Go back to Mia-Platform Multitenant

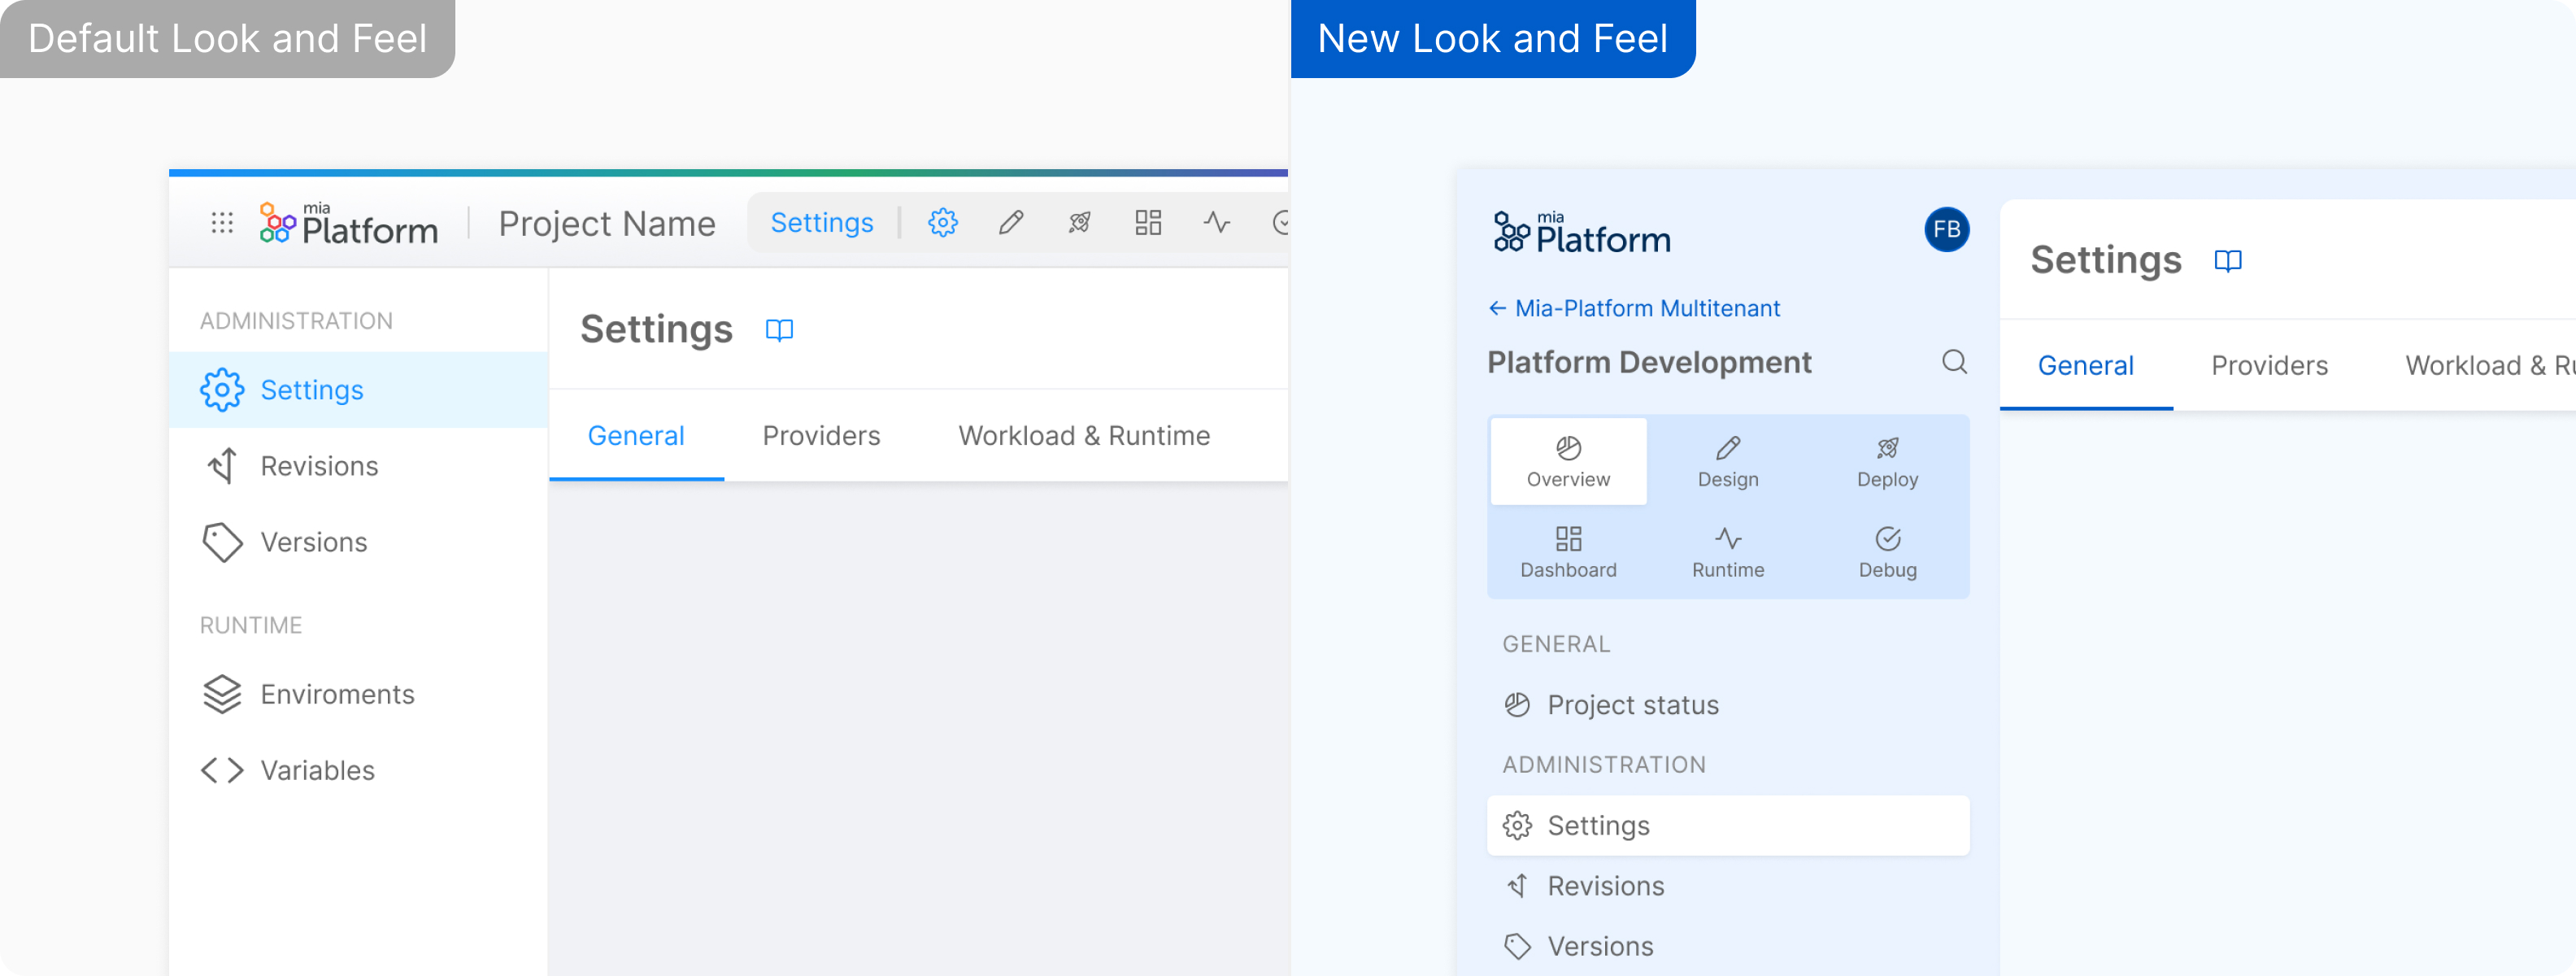[x=1634, y=308]
